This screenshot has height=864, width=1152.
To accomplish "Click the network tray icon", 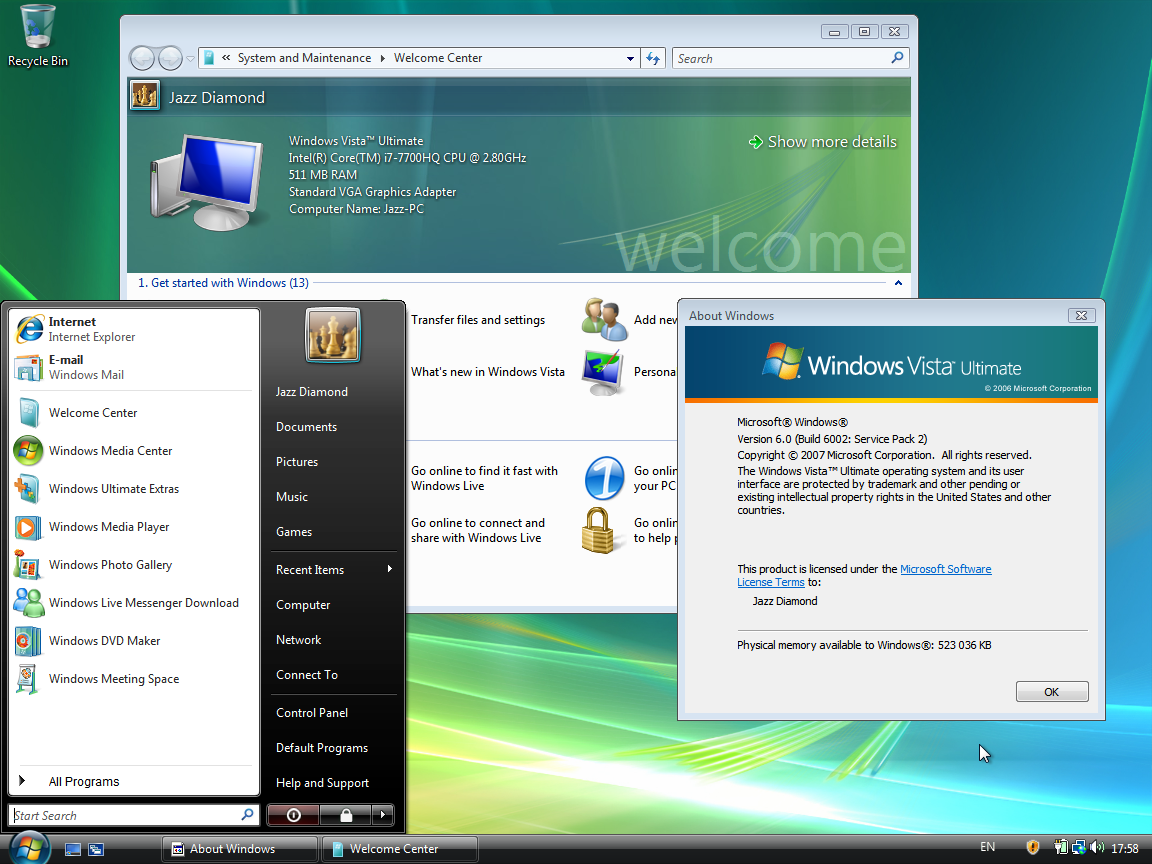I will [x=1079, y=848].
